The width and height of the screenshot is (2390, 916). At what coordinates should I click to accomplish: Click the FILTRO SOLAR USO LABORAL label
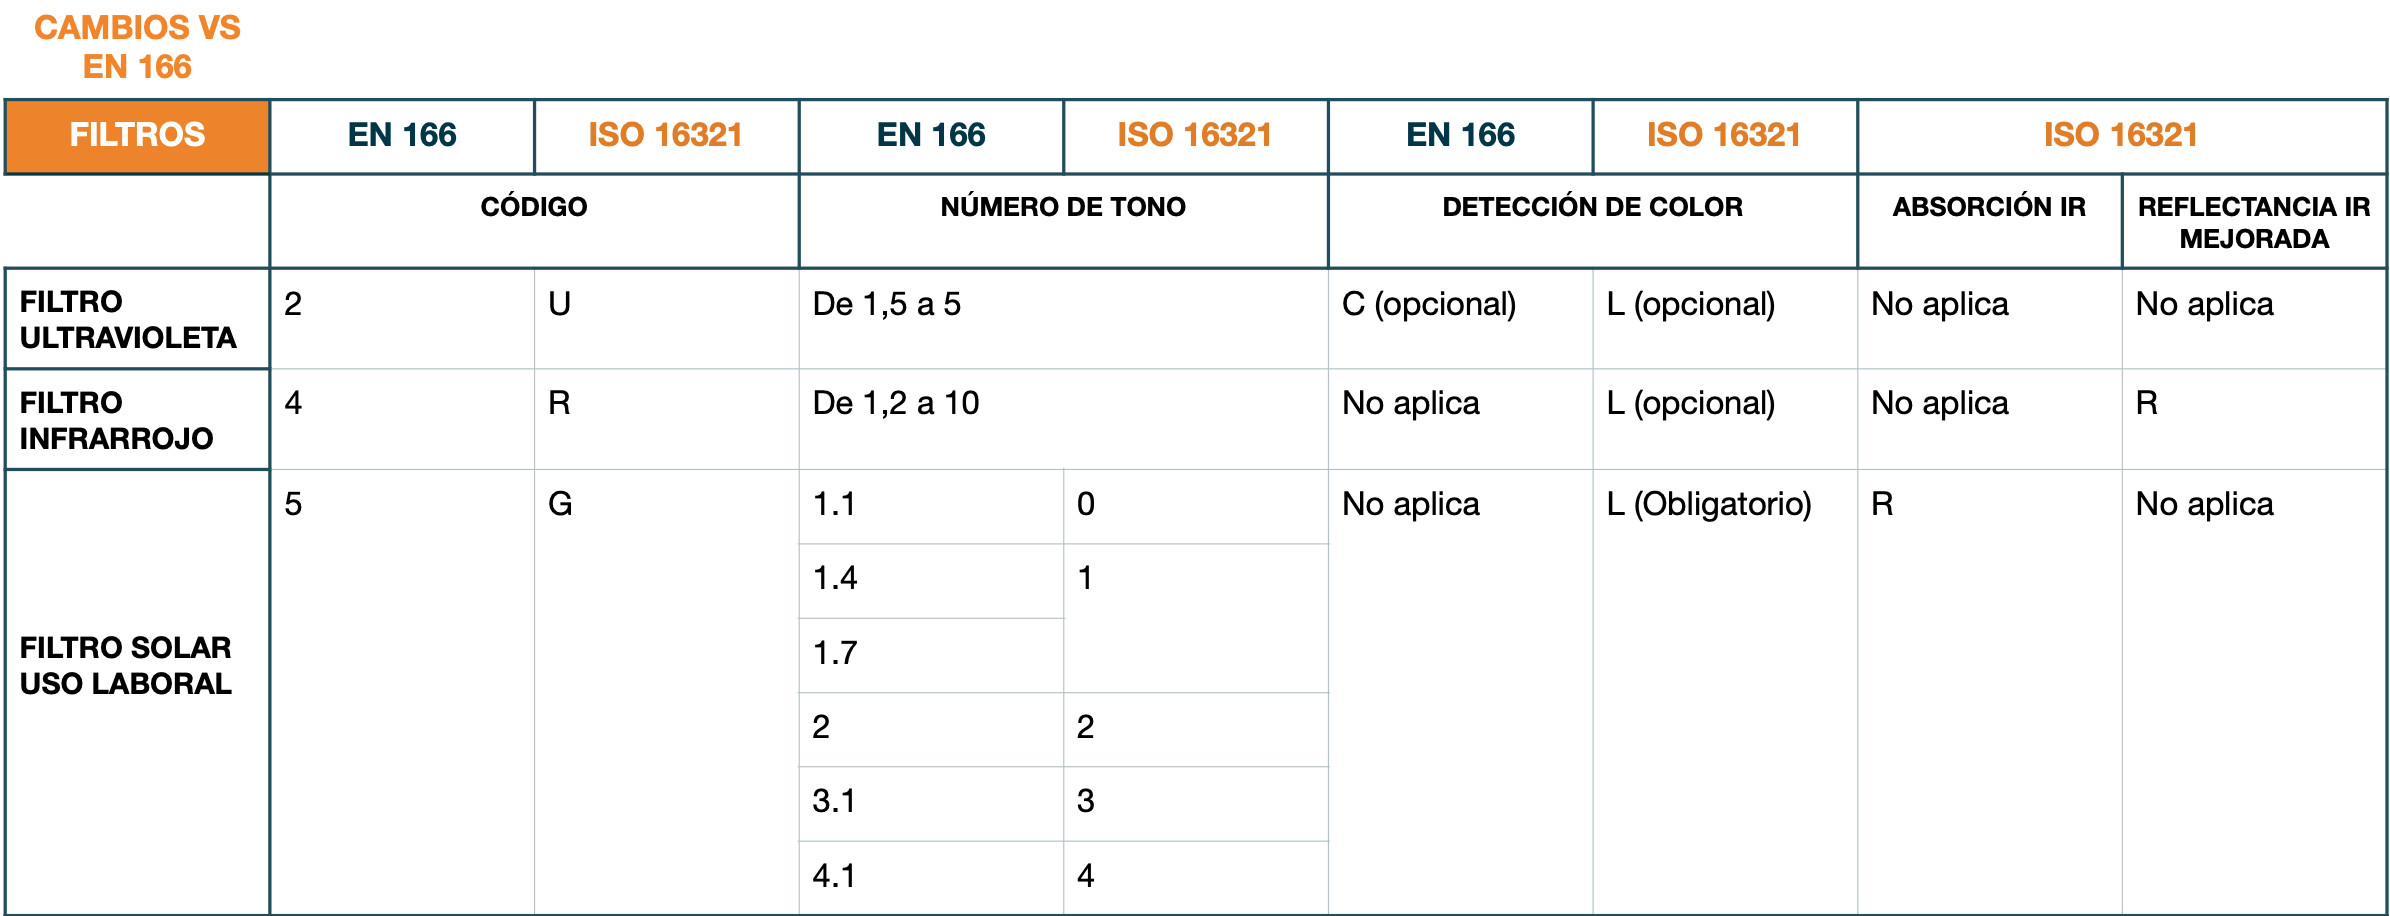tap(126, 666)
